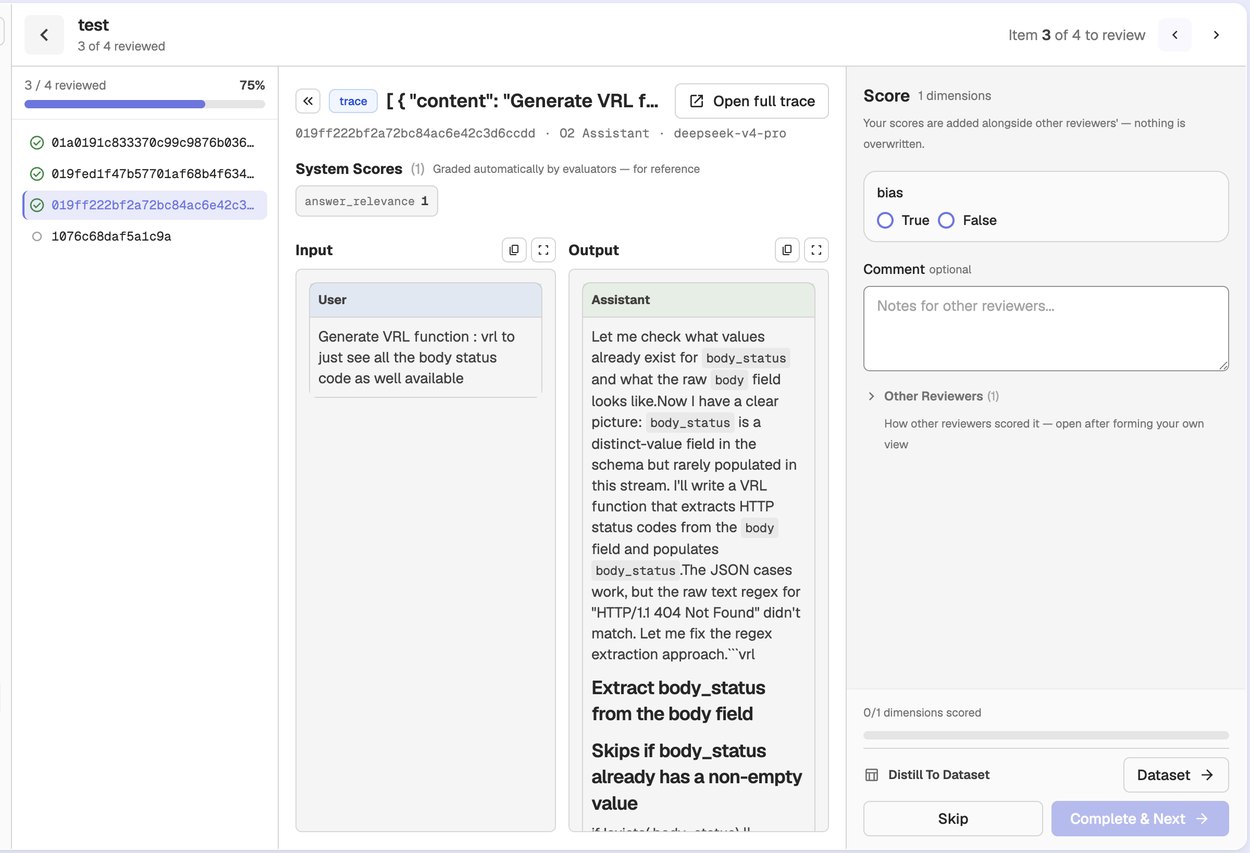Expand the Output panel to fullscreen
This screenshot has height=853, width=1250.
click(816, 250)
